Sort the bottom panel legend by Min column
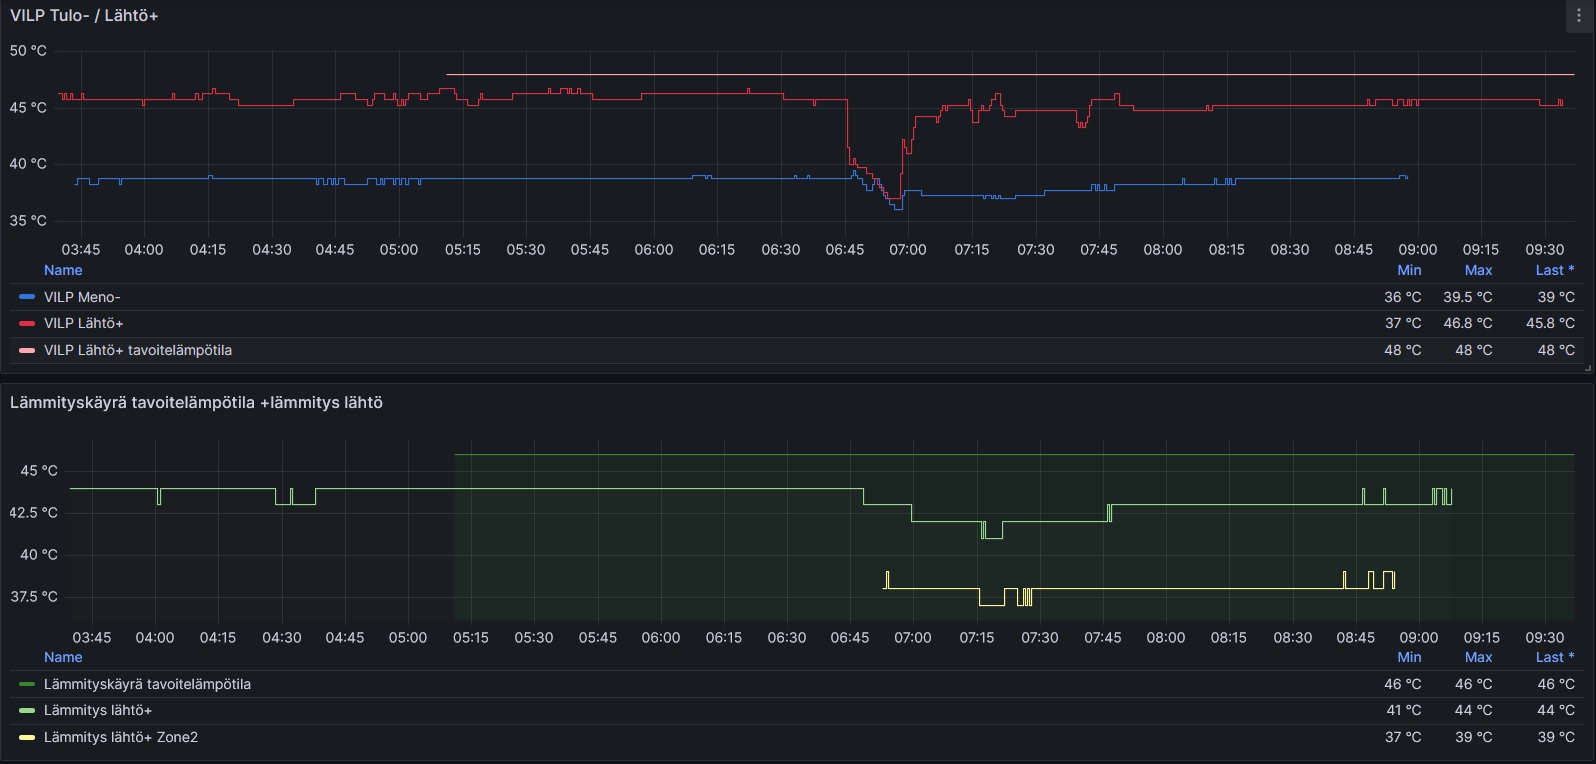This screenshot has width=1596, height=764. point(1409,657)
